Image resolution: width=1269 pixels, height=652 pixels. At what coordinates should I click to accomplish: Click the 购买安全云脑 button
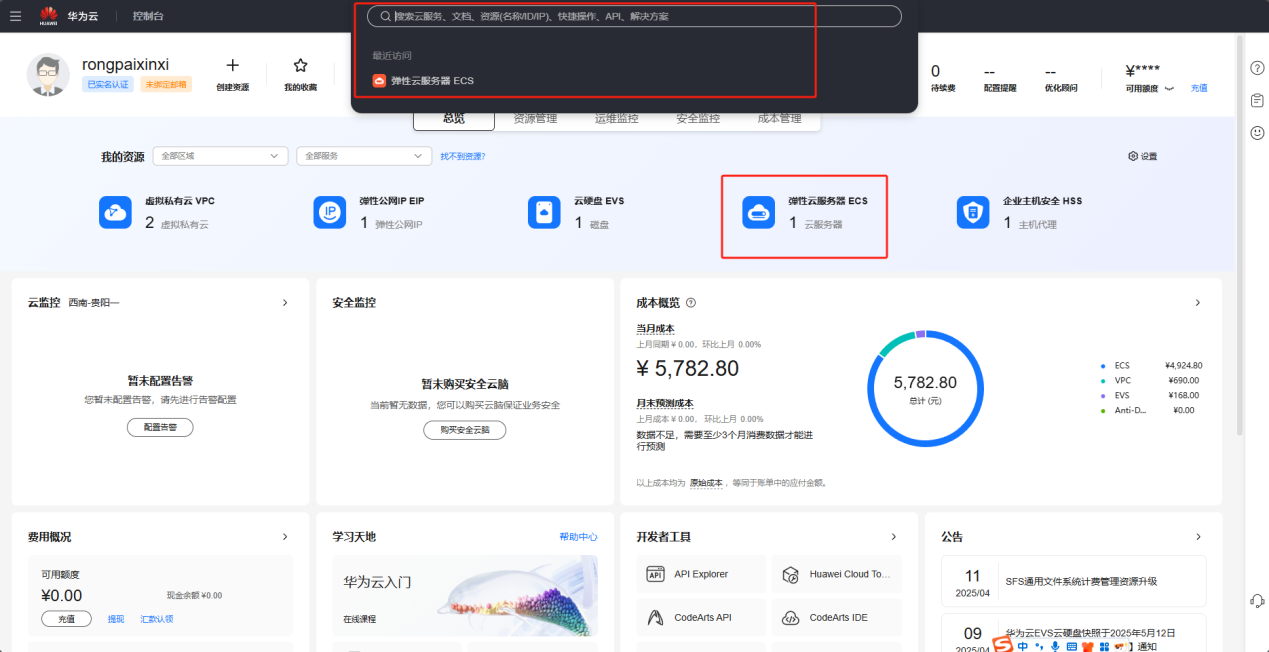point(465,430)
